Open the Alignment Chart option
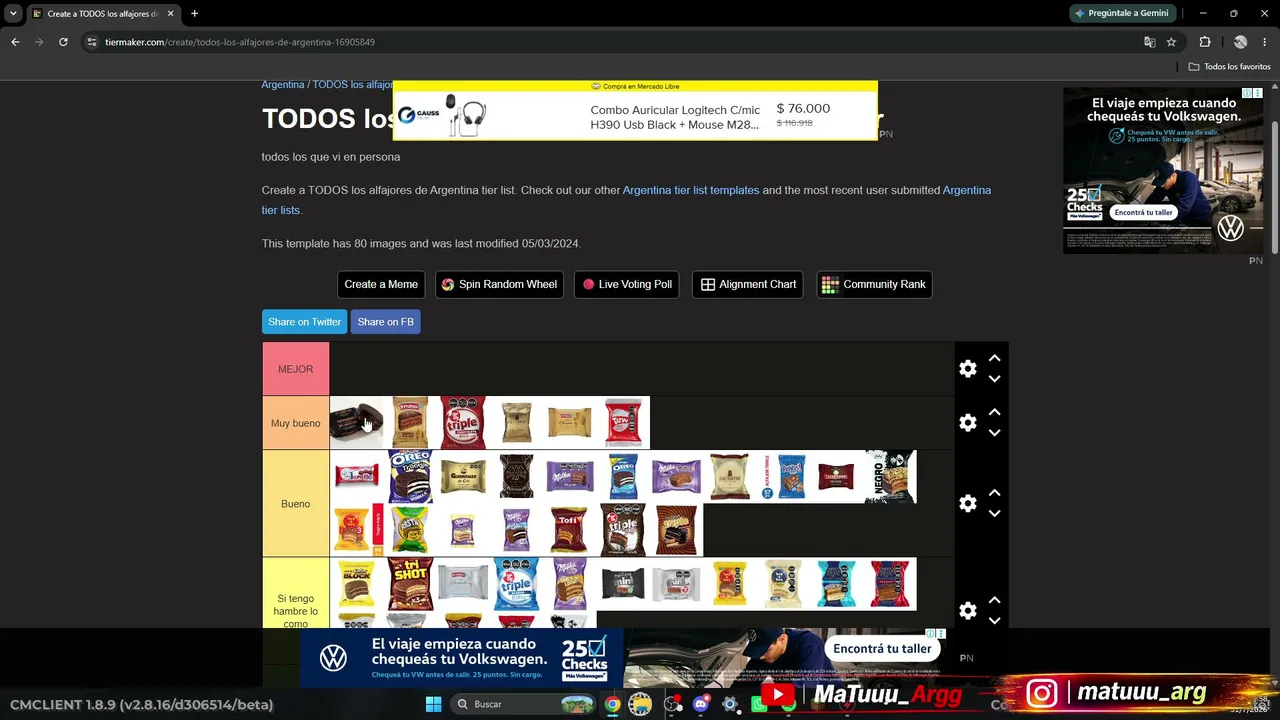1280x720 pixels. point(748,284)
